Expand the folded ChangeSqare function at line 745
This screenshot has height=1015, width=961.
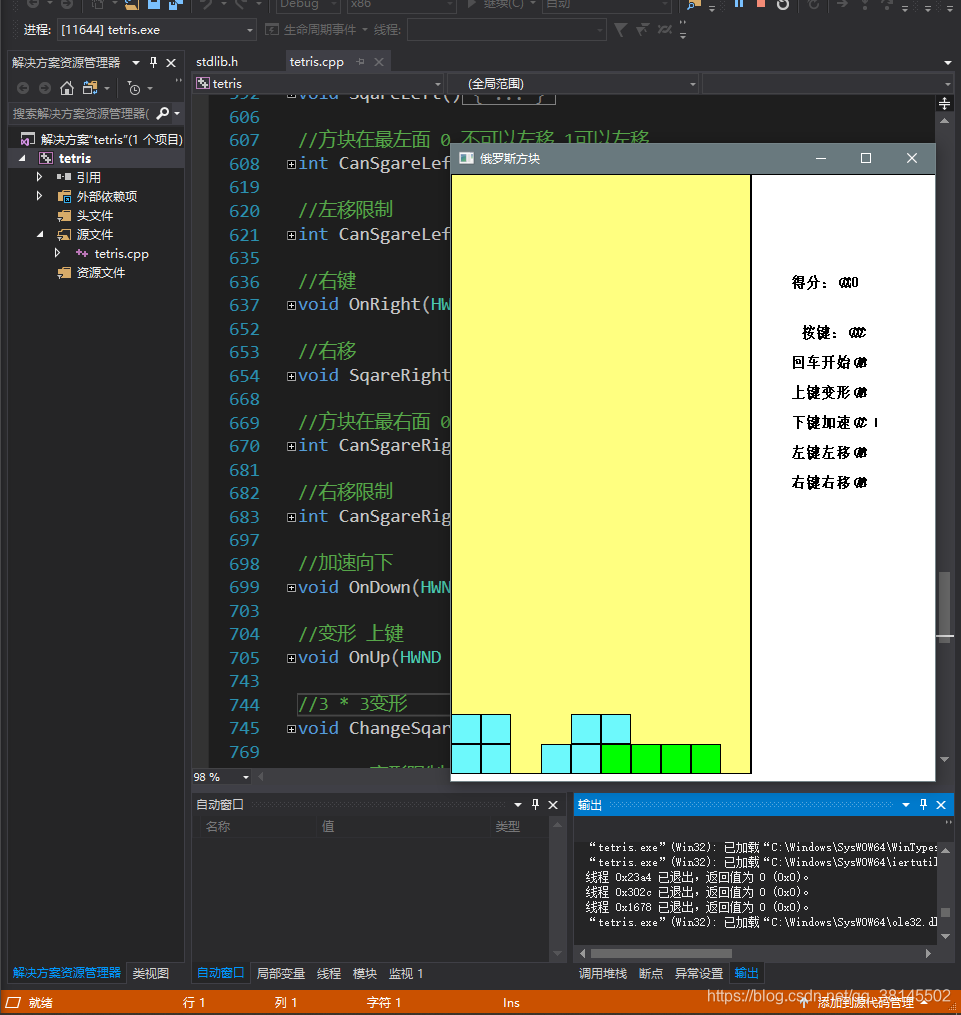[x=291, y=729]
